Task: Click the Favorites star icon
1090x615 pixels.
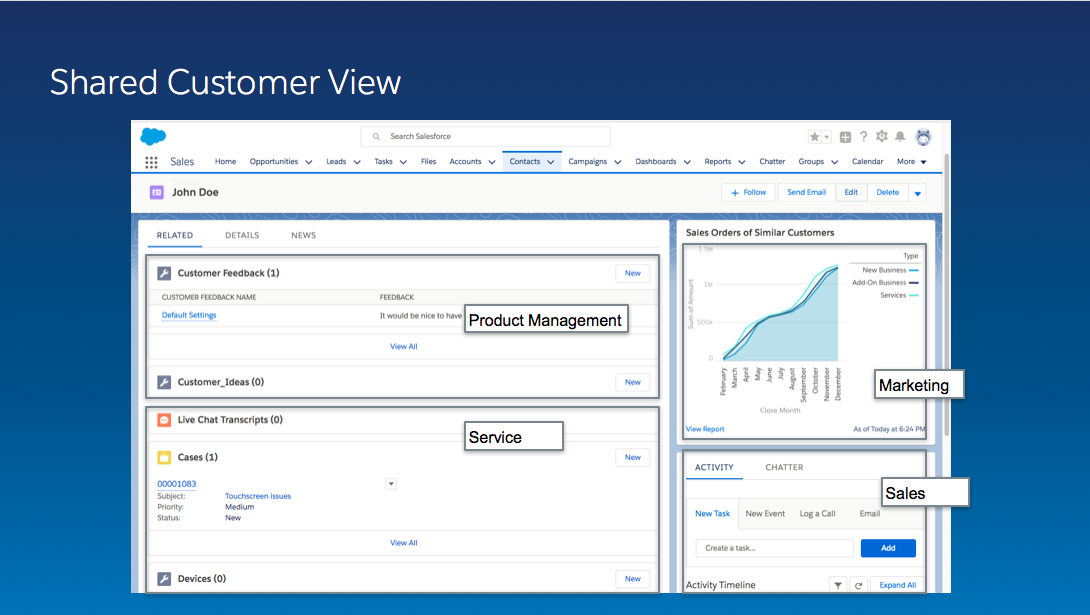Action: point(816,137)
